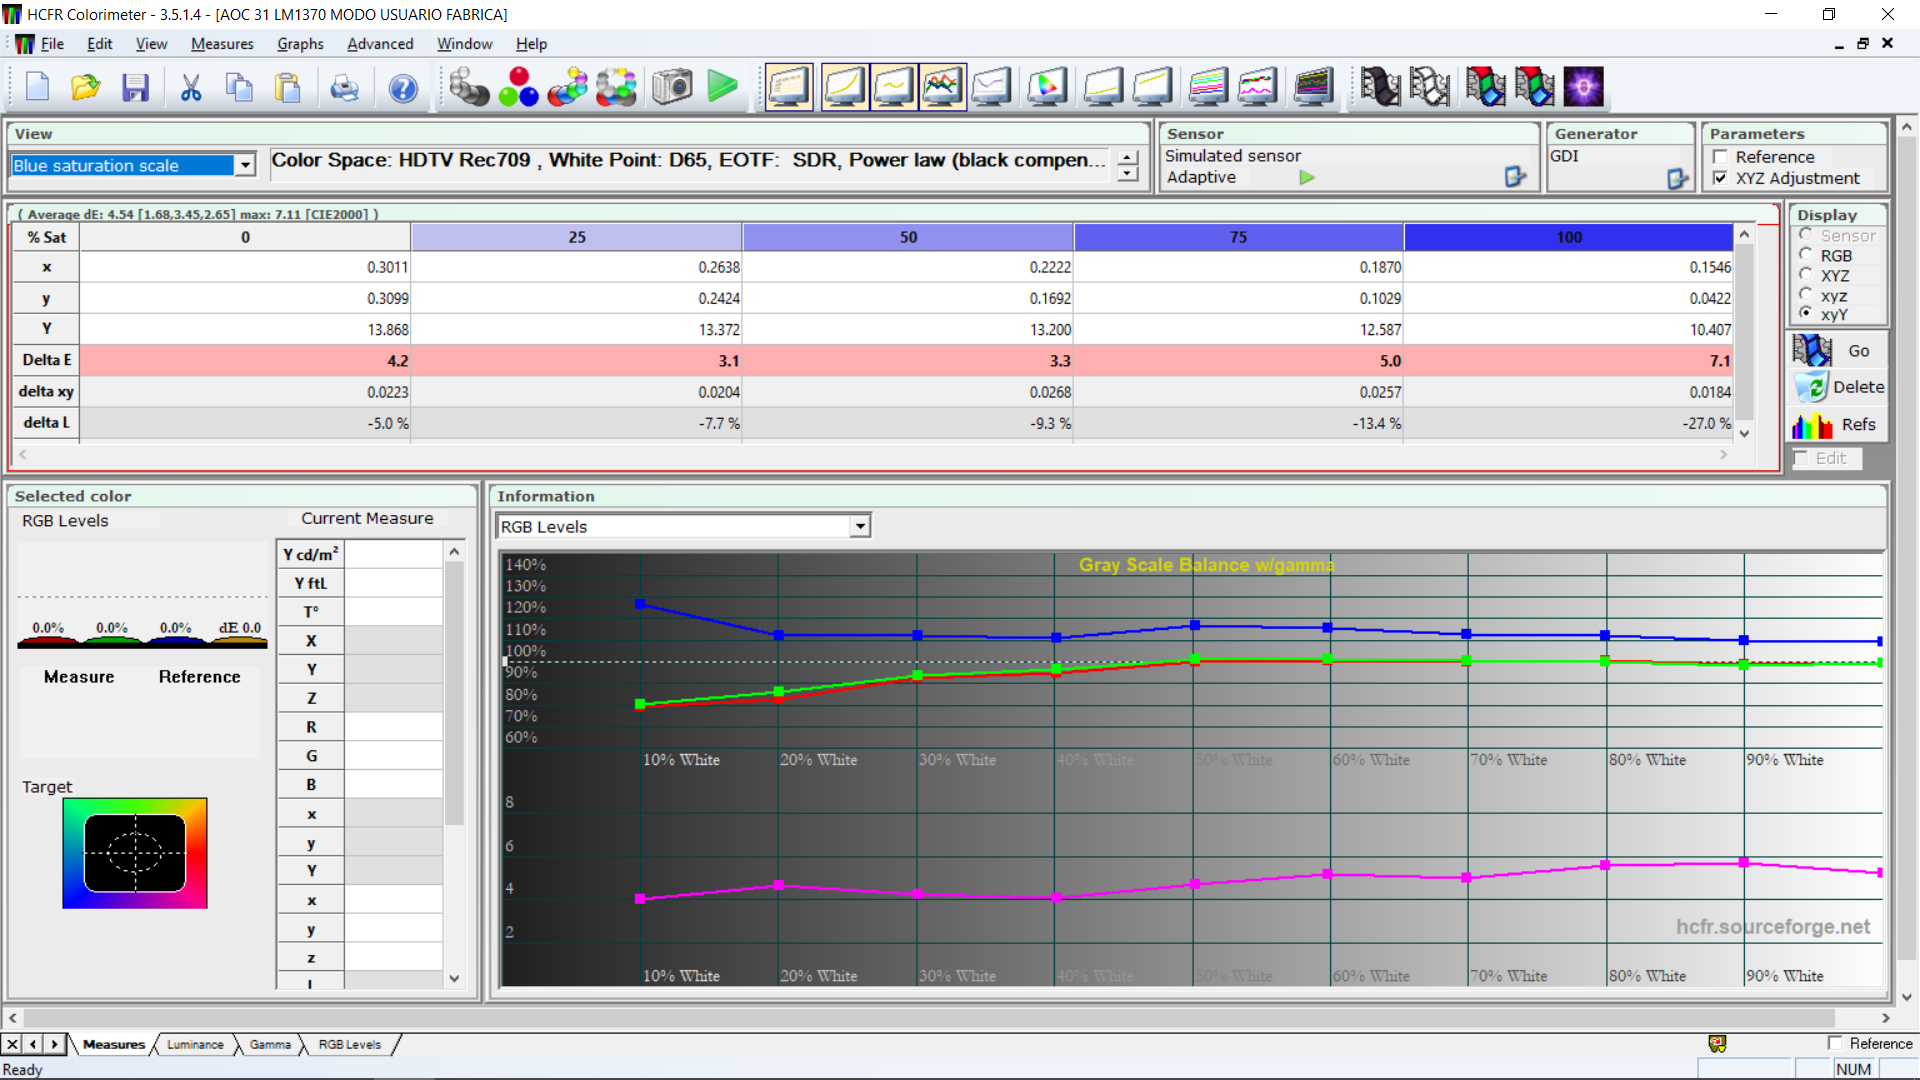
Task: Open the Graphs menu
Action: point(300,44)
